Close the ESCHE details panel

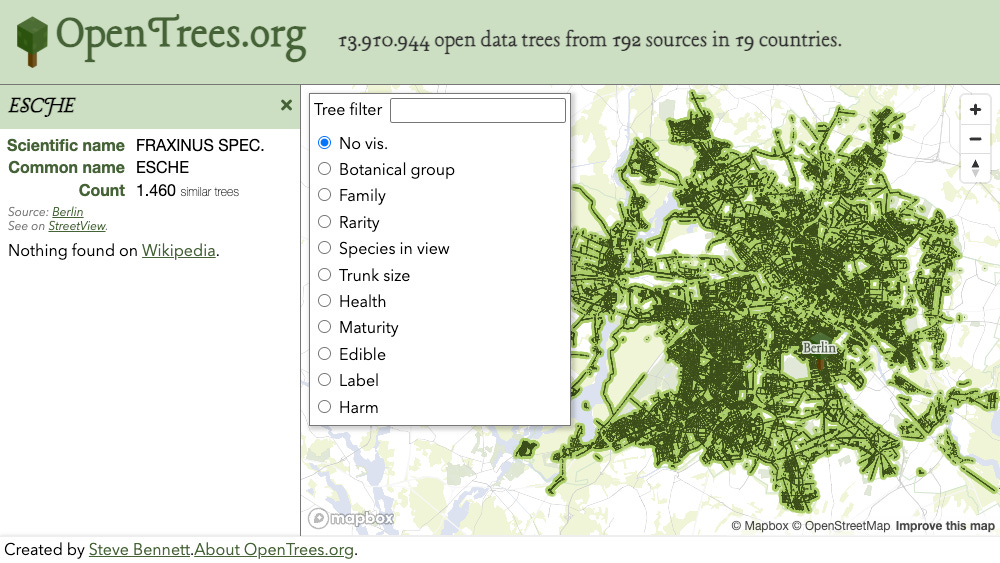pyautogui.click(x=286, y=105)
